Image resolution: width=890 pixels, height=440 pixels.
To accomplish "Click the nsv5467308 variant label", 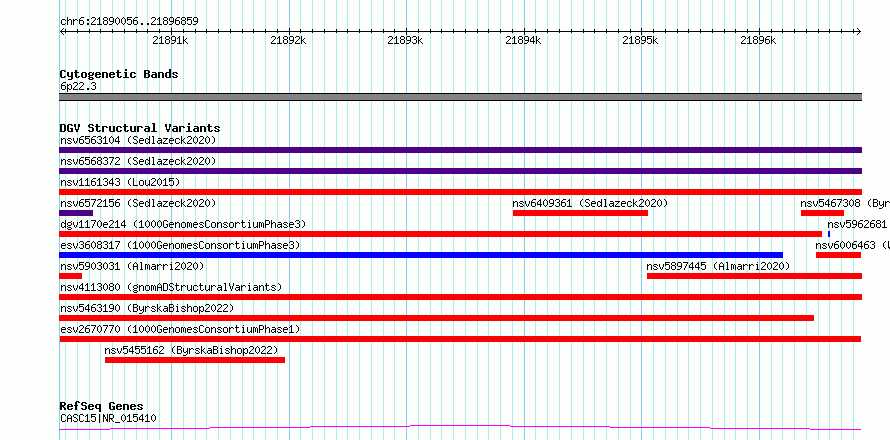I will [x=845, y=203].
